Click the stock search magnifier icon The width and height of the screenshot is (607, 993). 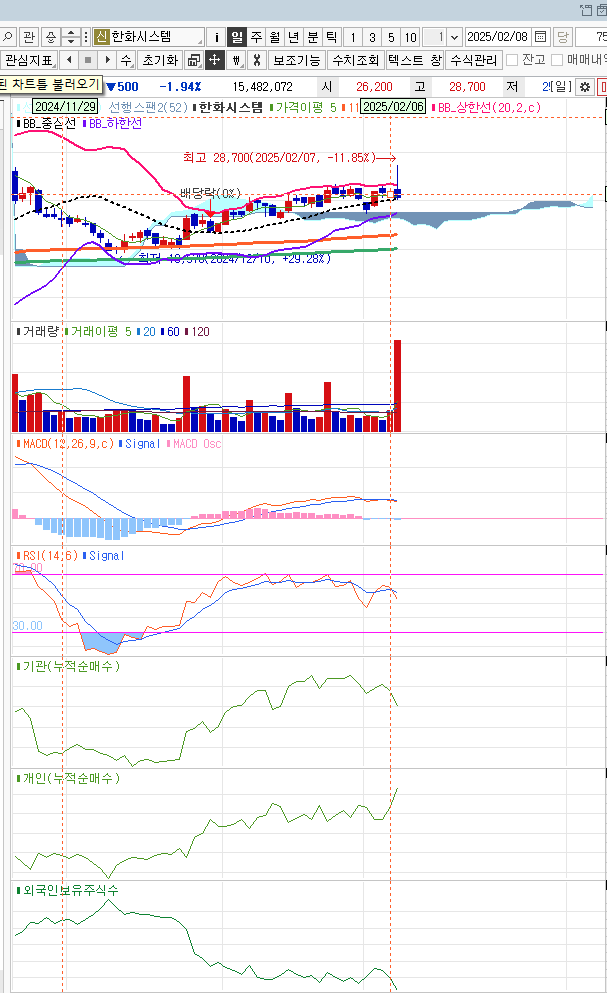8,37
